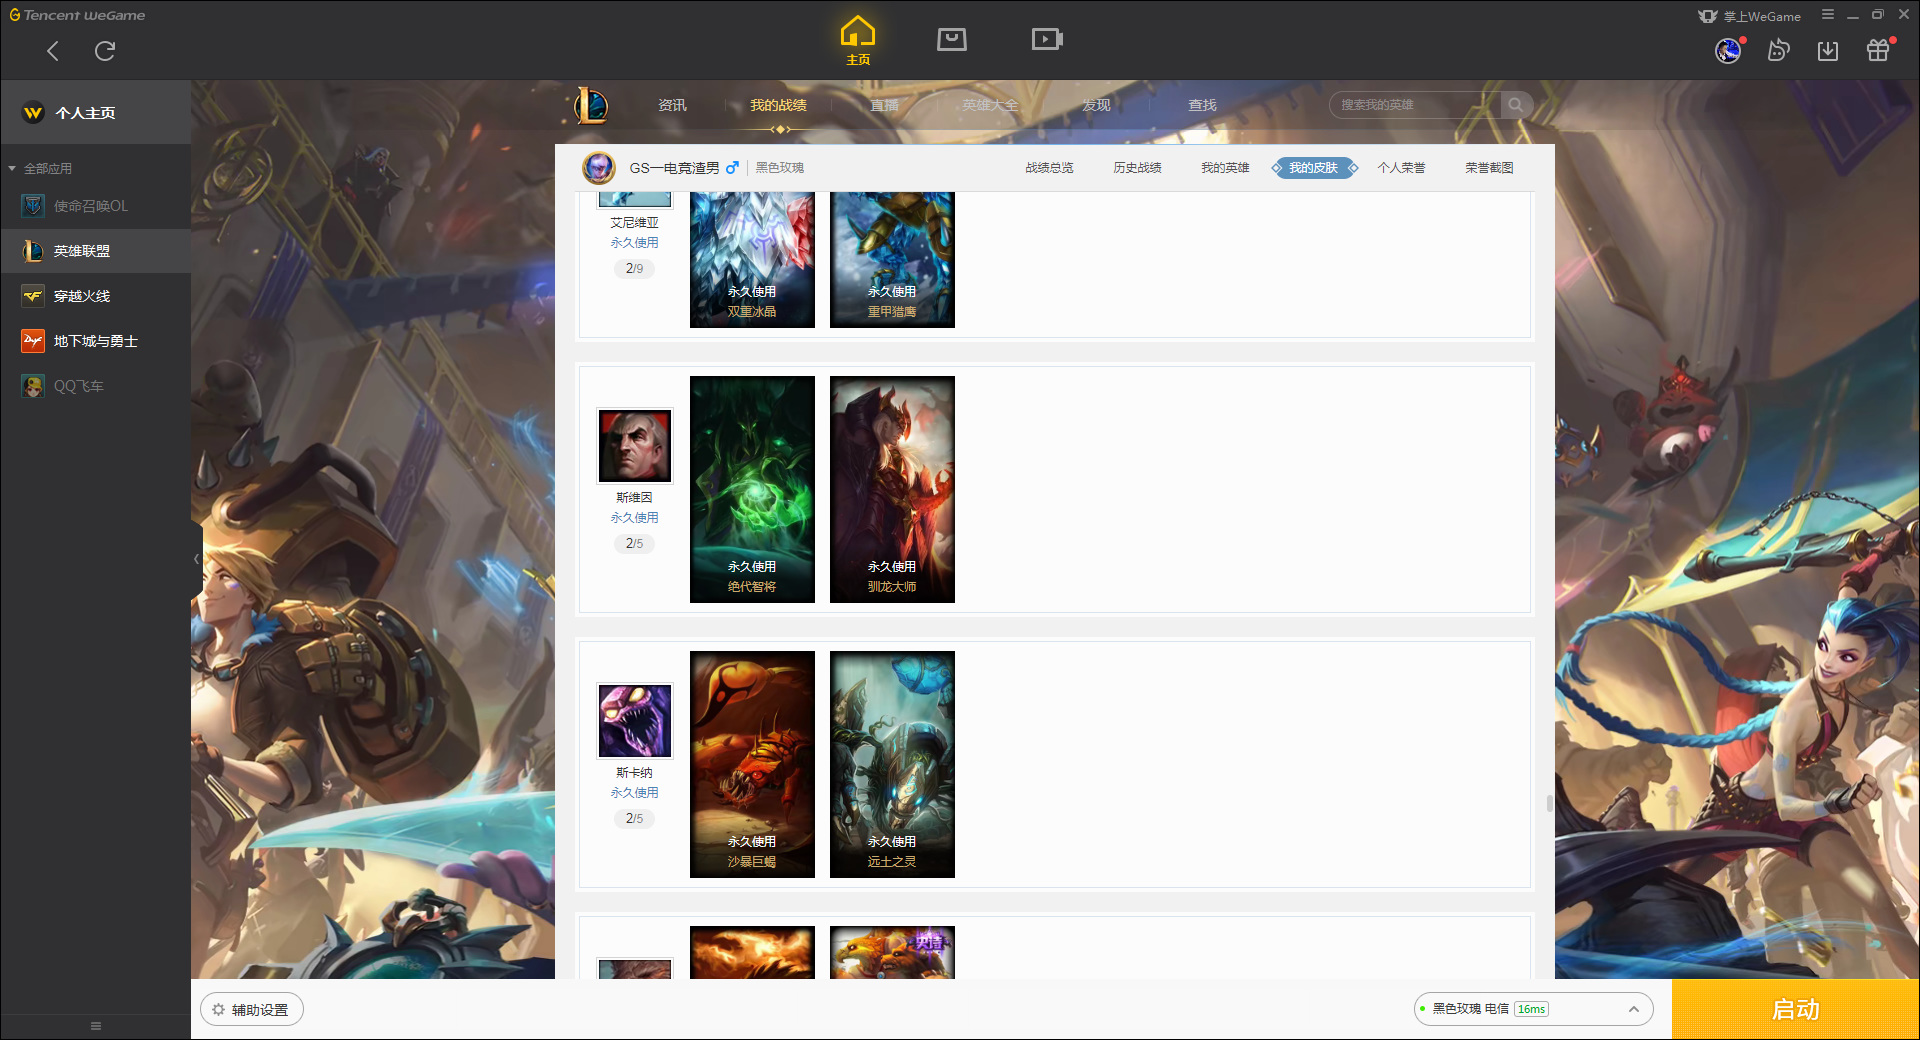Image resolution: width=1920 pixels, height=1040 pixels.
Task: Open 资讯 navigation tab
Action: click(x=672, y=105)
